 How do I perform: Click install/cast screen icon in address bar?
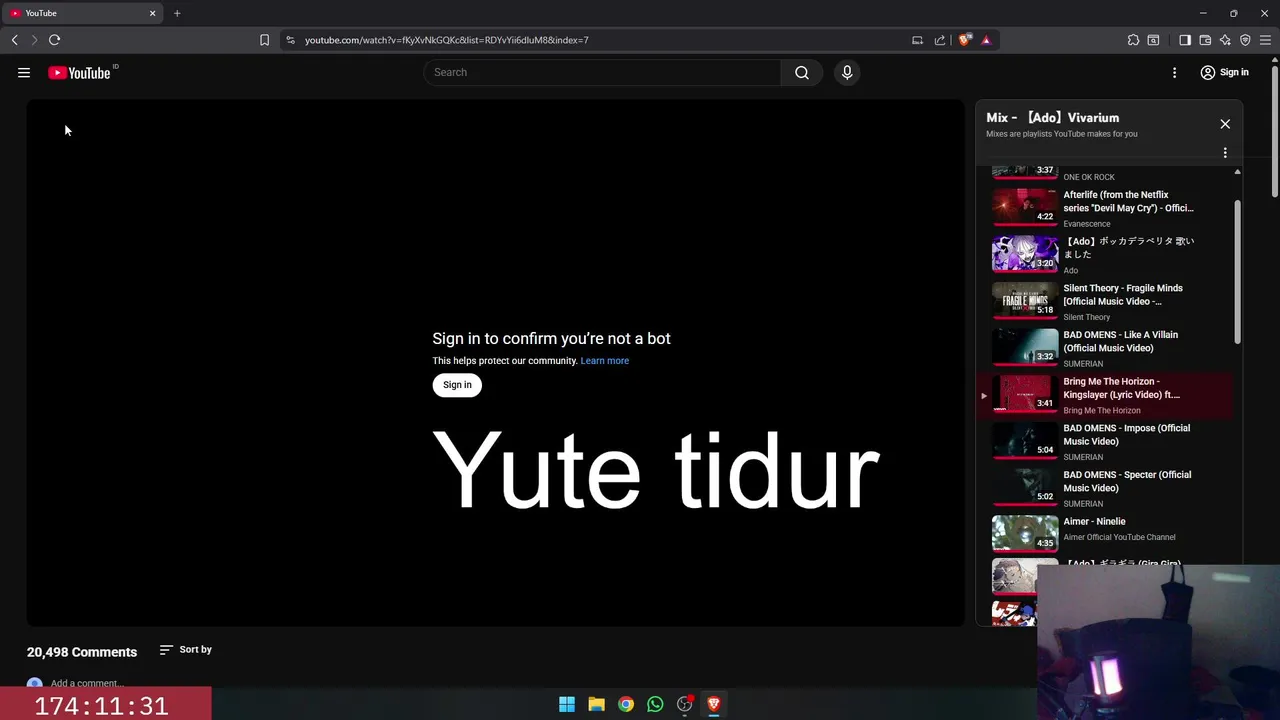point(917,40)
